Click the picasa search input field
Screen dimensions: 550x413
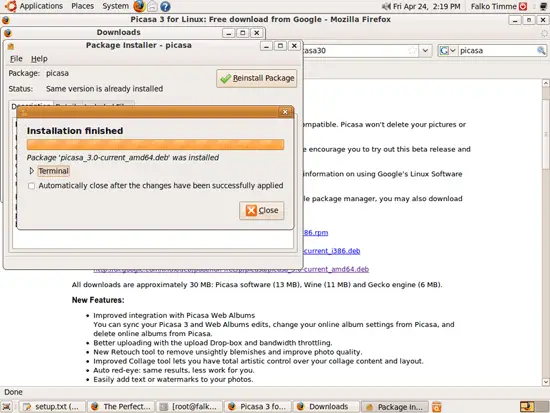tap(497, 51)
